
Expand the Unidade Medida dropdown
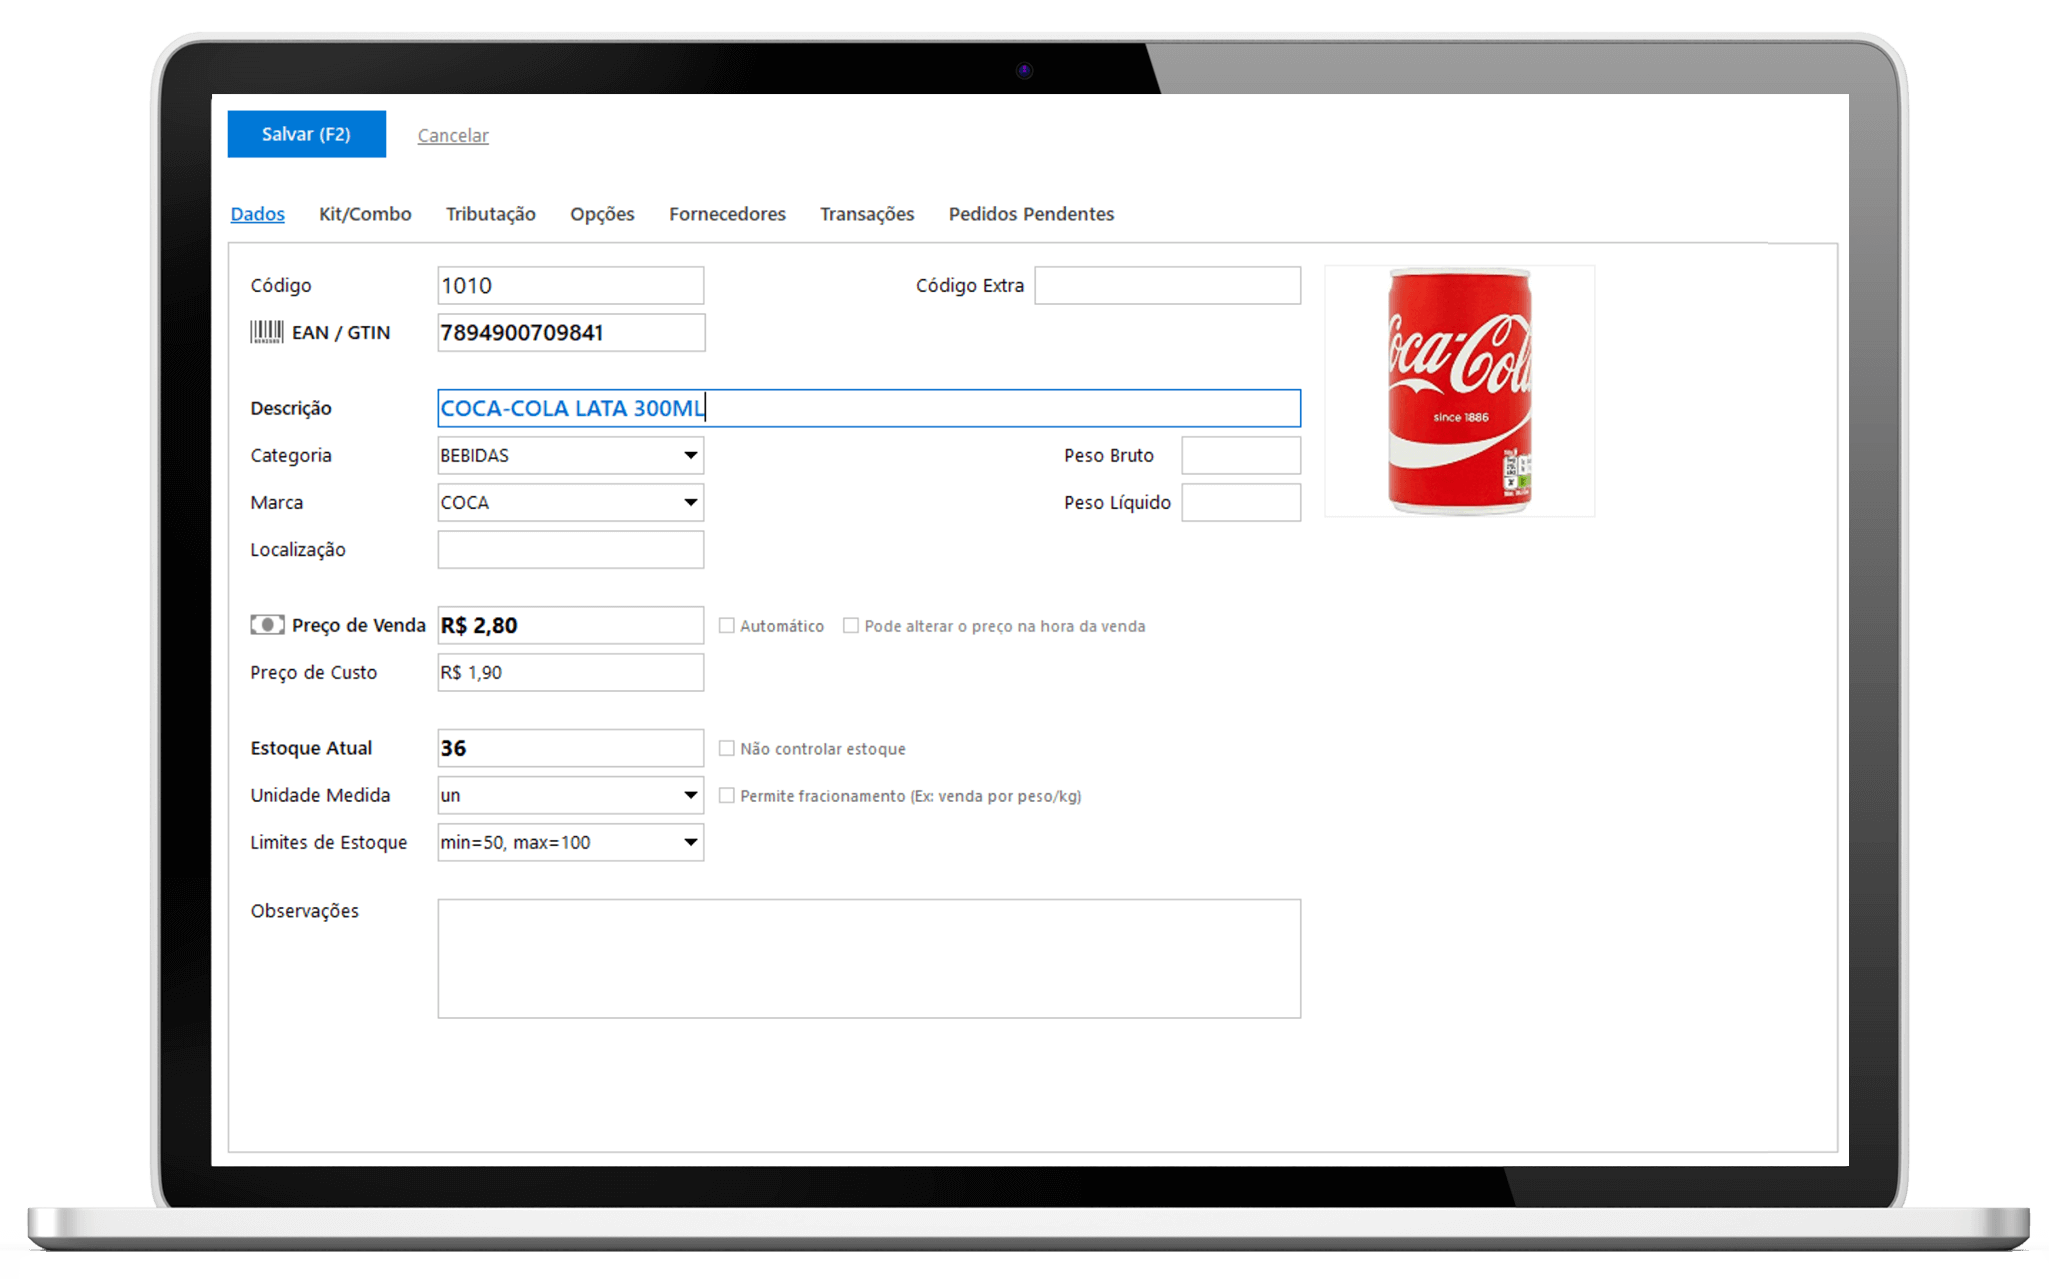690,796
